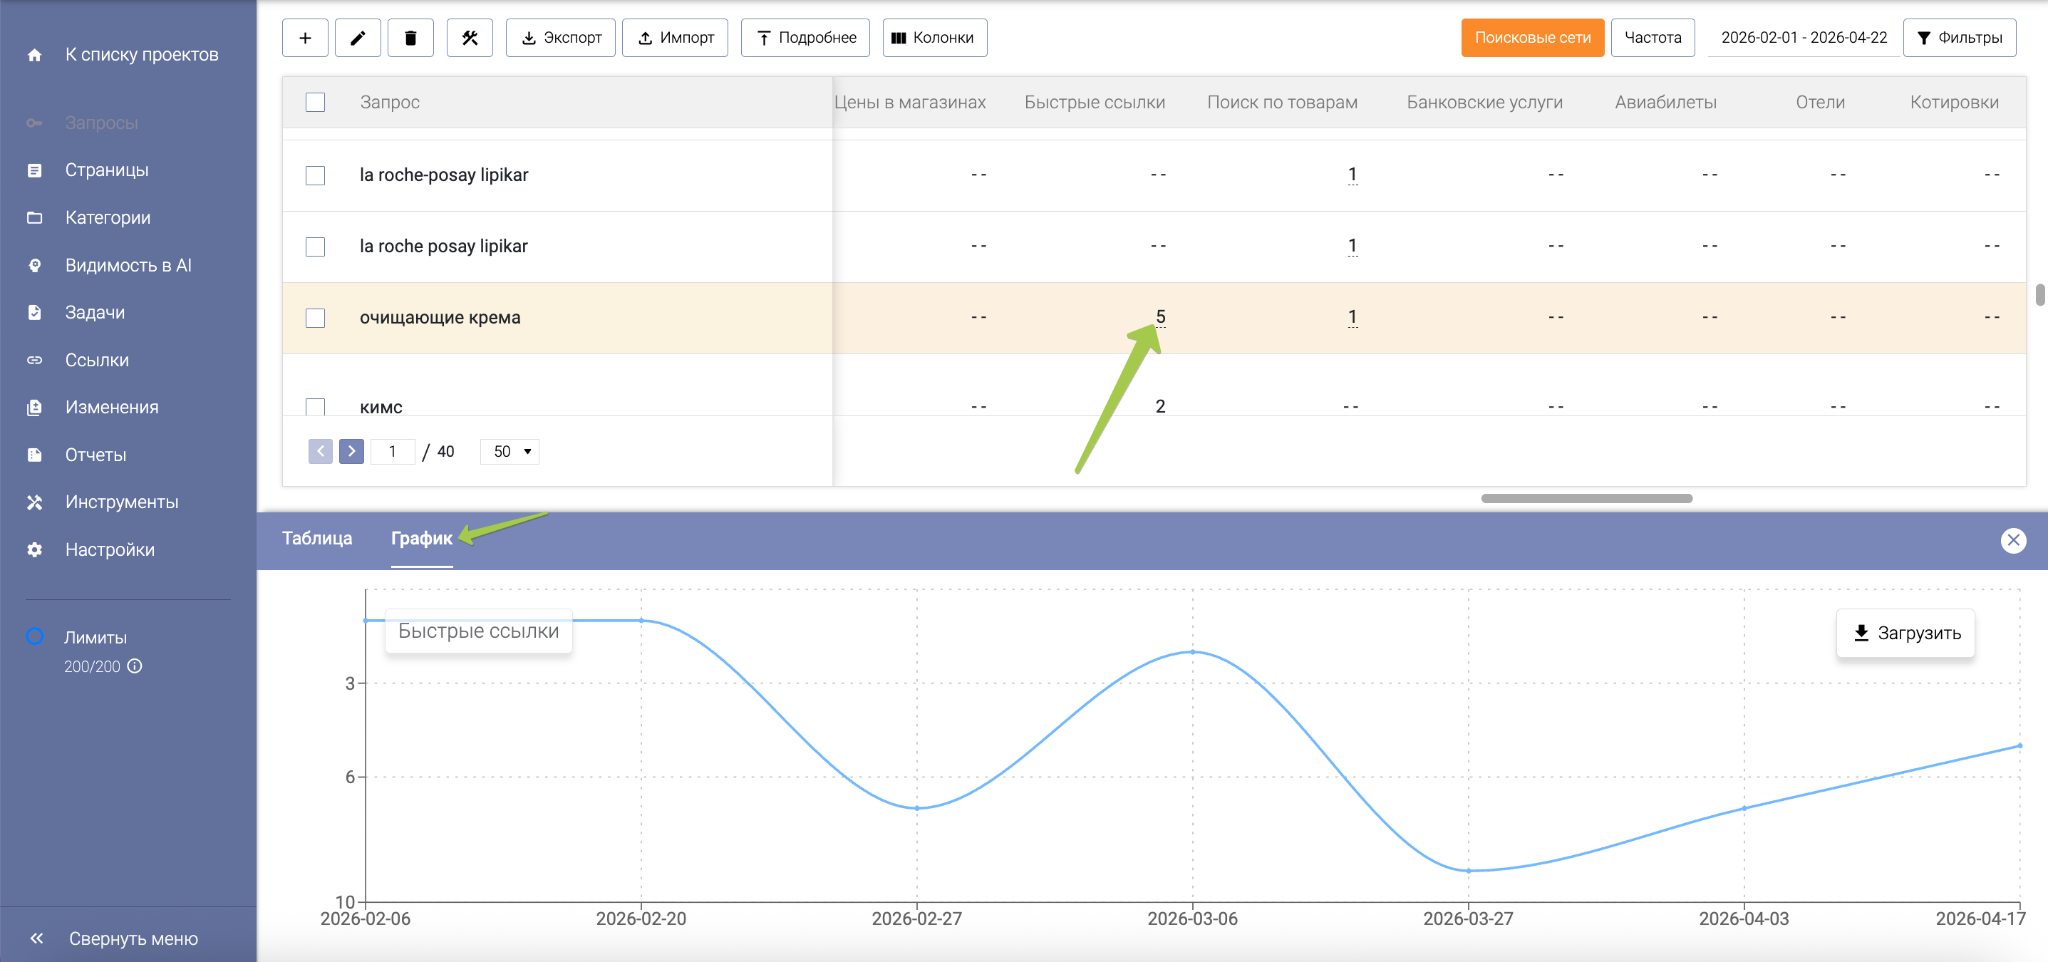2048x962 pixels.
Task: Open the date range 2026-02-01 - 2026-04-22 picker
Action: [x=1803, y=38]
